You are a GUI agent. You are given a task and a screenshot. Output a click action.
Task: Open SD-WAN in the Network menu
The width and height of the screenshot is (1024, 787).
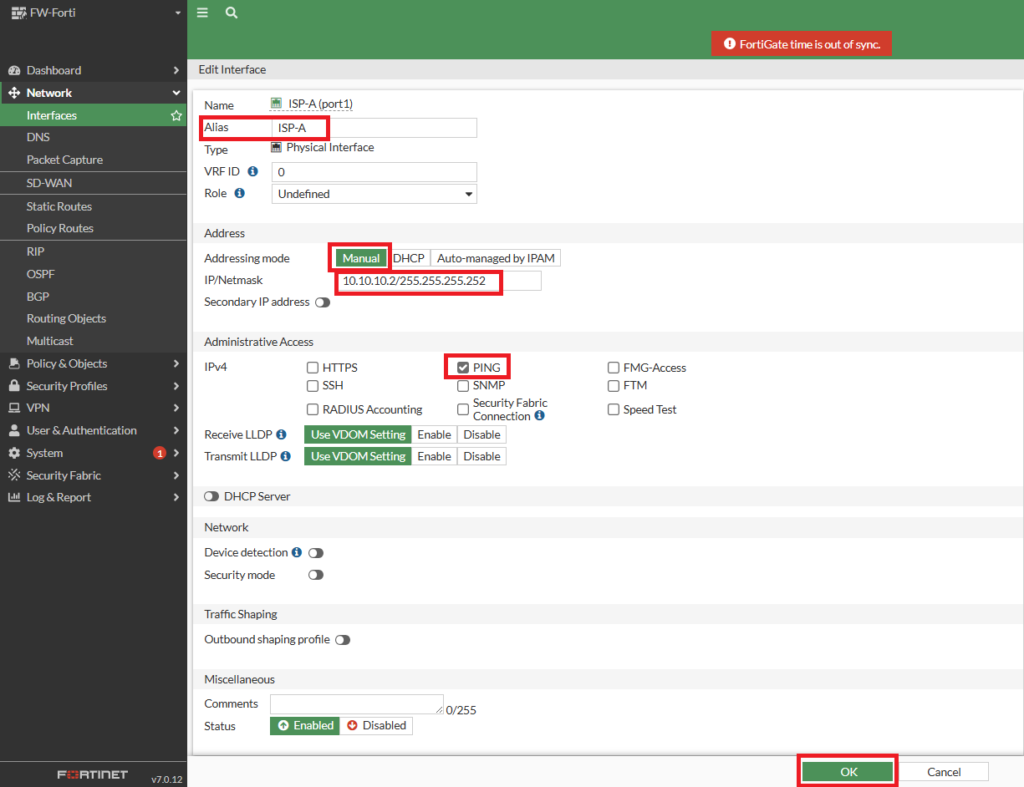click(49, 183)
